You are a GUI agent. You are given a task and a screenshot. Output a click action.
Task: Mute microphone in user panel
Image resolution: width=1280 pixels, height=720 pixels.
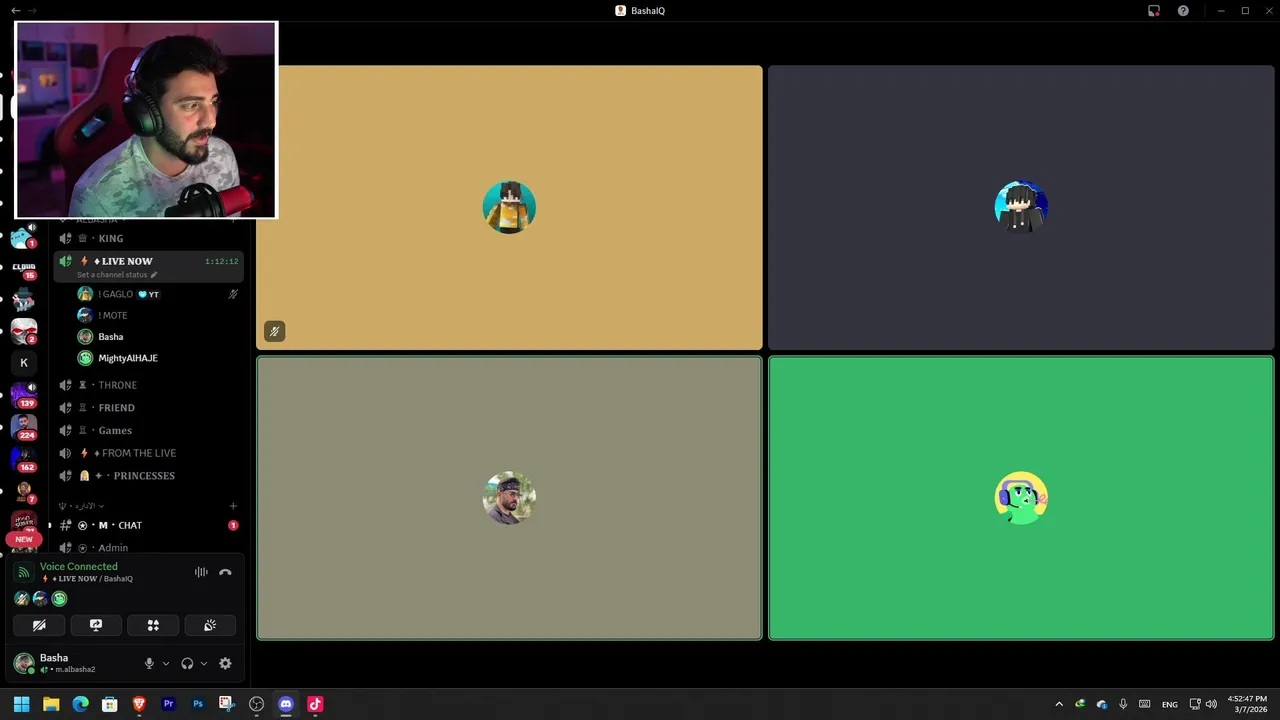coord(149,663)
